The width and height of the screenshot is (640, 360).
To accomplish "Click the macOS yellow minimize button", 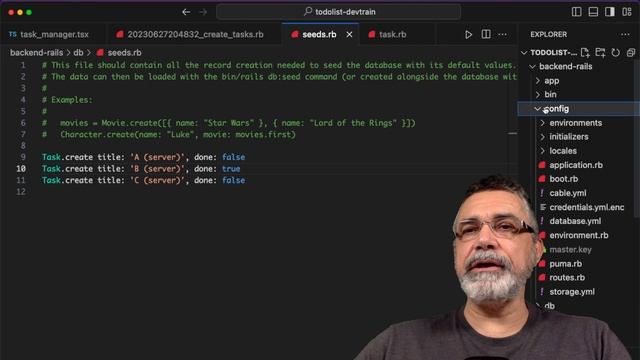I will coord(20,12).
